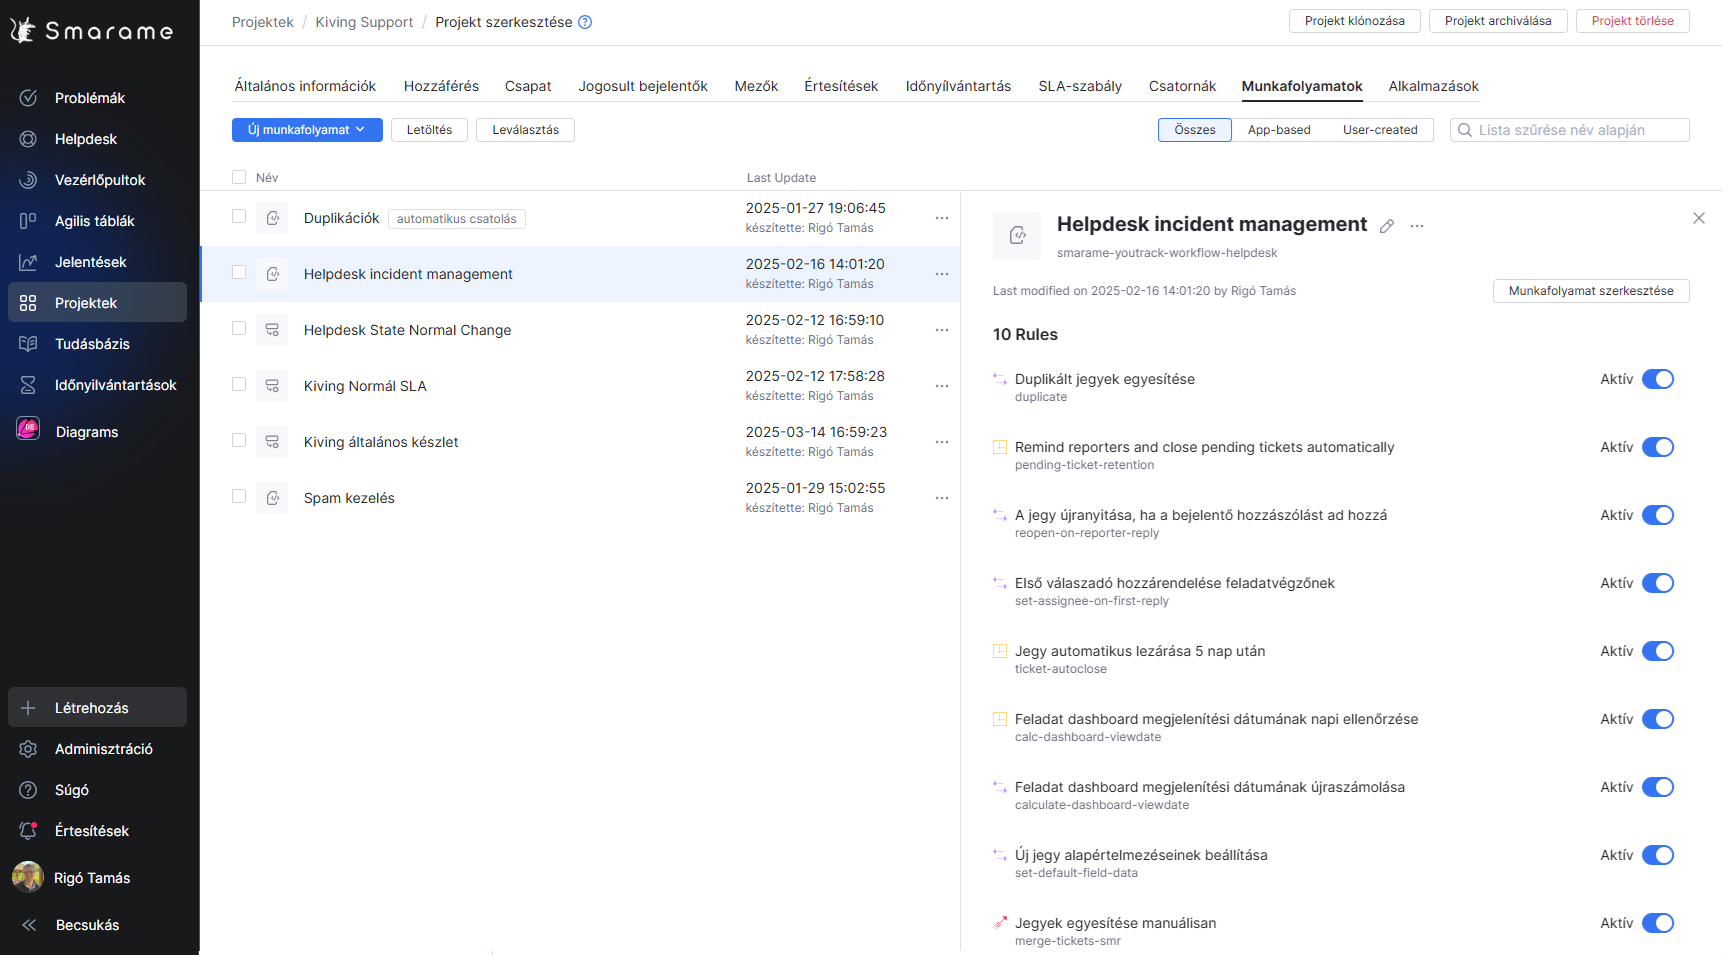Disable the Duplikált jegyek egyesítése rule

[x=1657, y=379]
